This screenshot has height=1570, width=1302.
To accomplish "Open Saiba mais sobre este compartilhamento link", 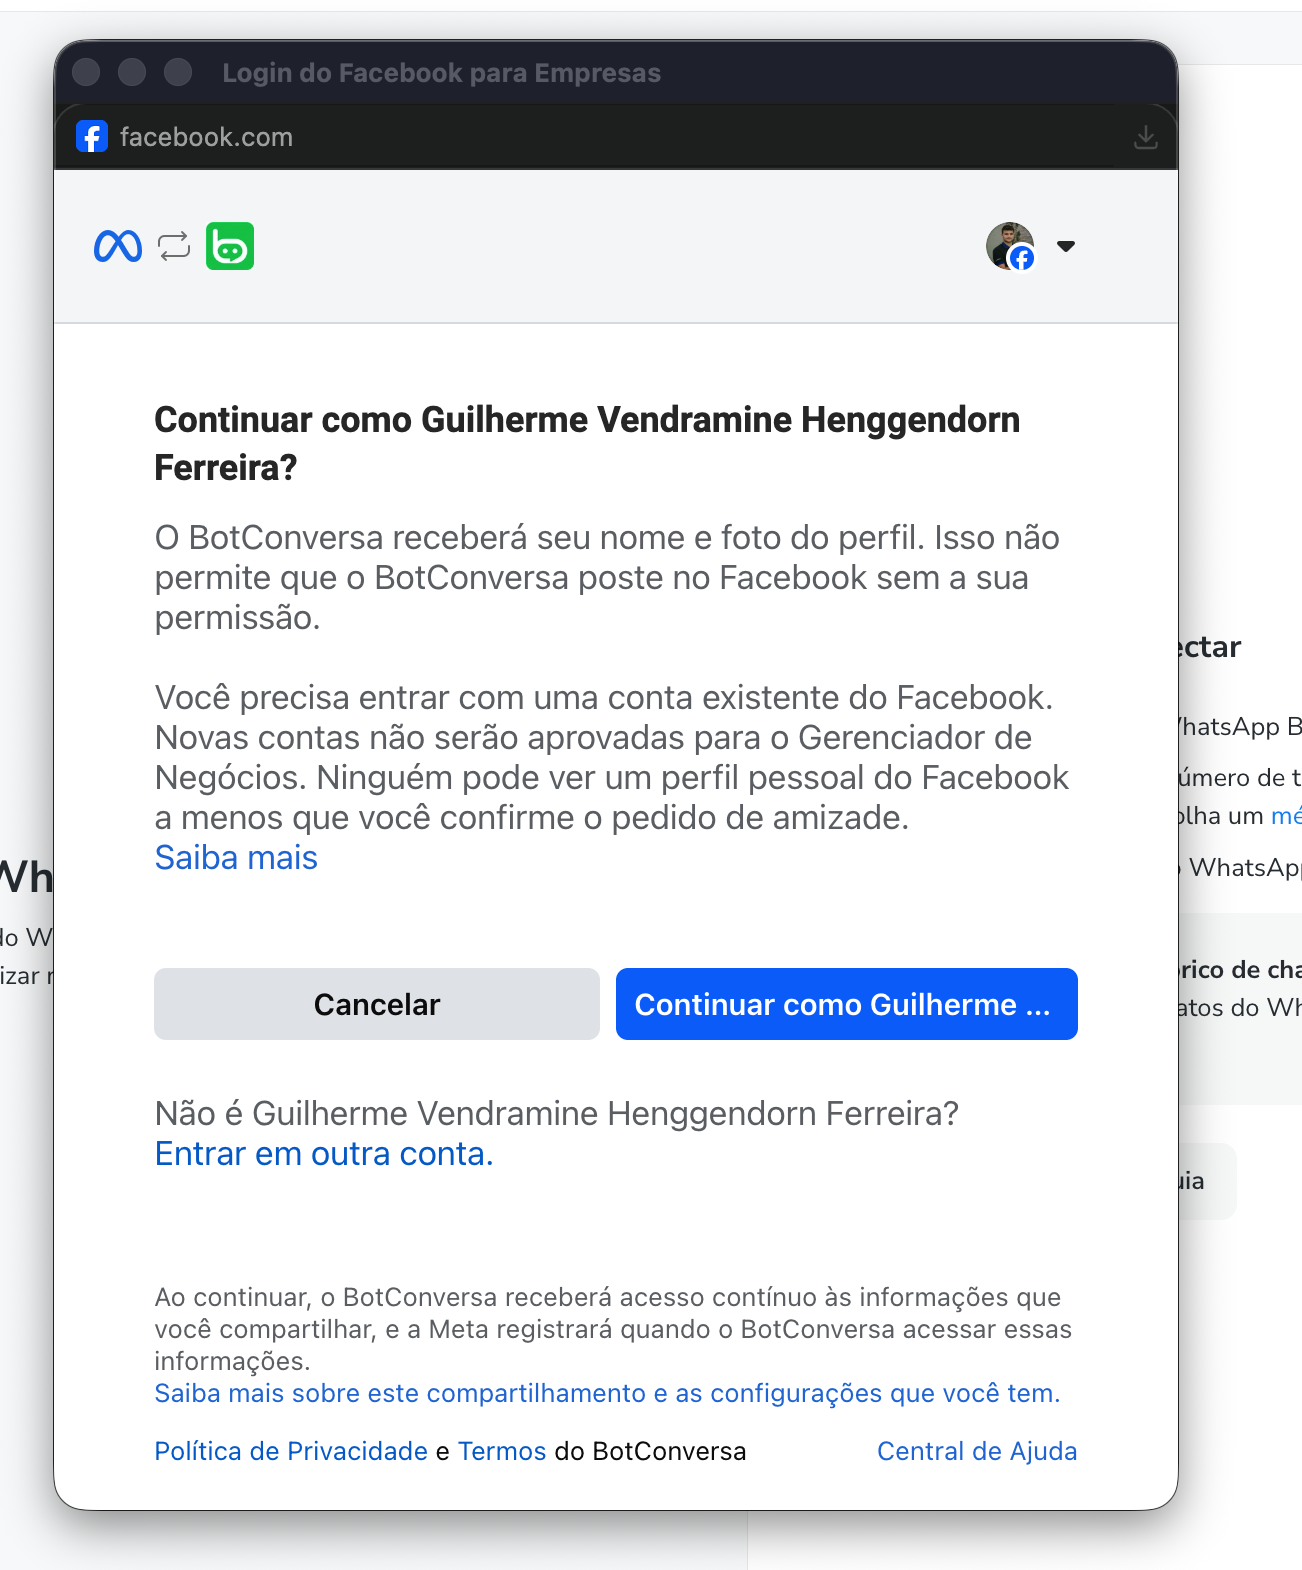I will [x=607, y=1393].
